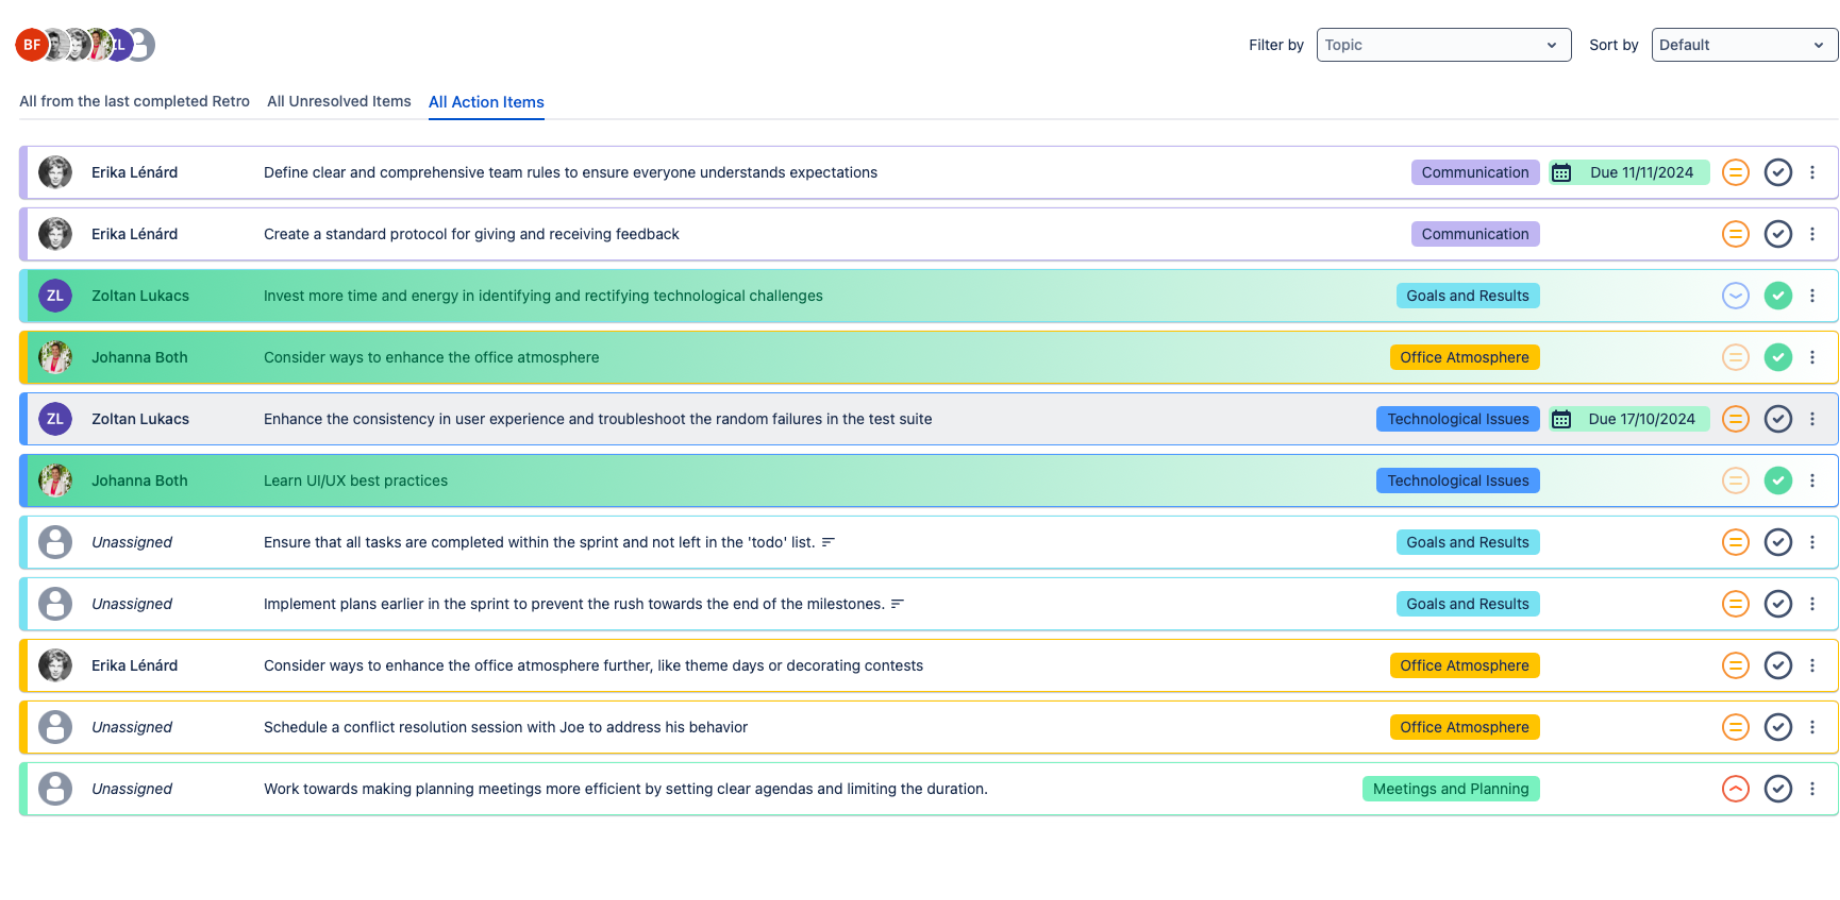
Task: Click 'Zoltan Lukacs' name on 'Enhance the consistency' row
Action: (140, 419)
